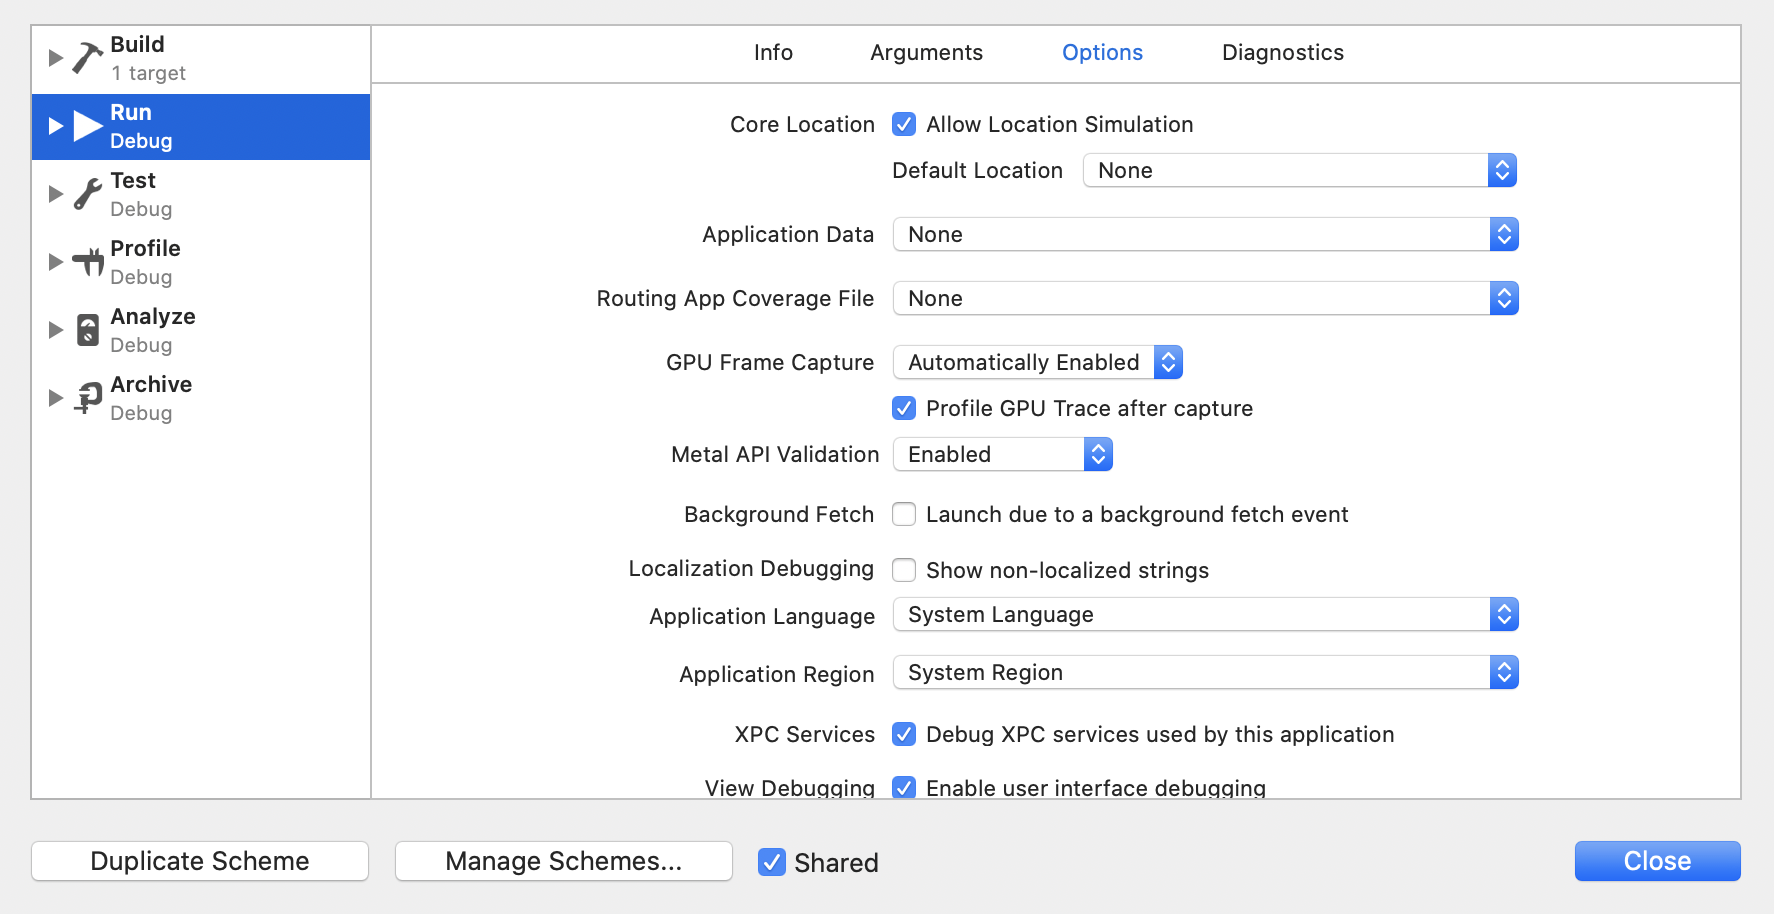Expand the Build scheme disclosure triangle
Image resolution: width=1774 pixels, height=914 pixels.
coord(56,57)
